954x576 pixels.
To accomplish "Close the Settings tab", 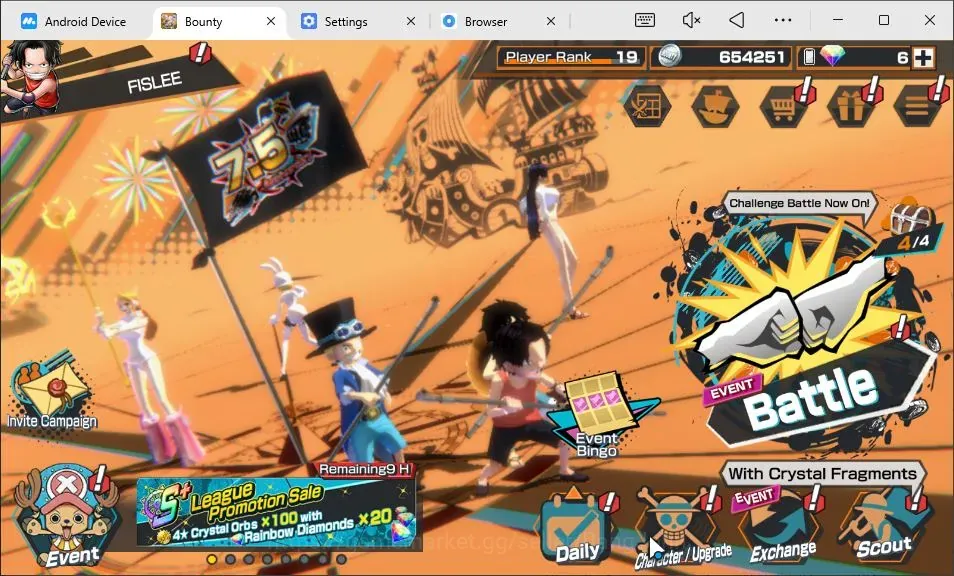I will tap(411, 21).
